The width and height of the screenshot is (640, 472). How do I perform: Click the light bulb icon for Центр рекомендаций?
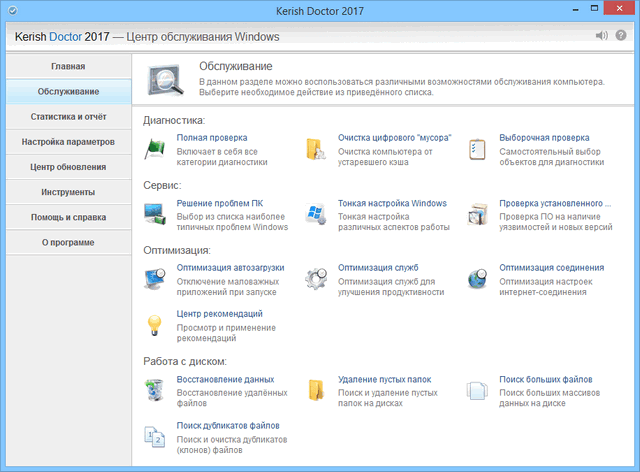(x=156, y=324)
